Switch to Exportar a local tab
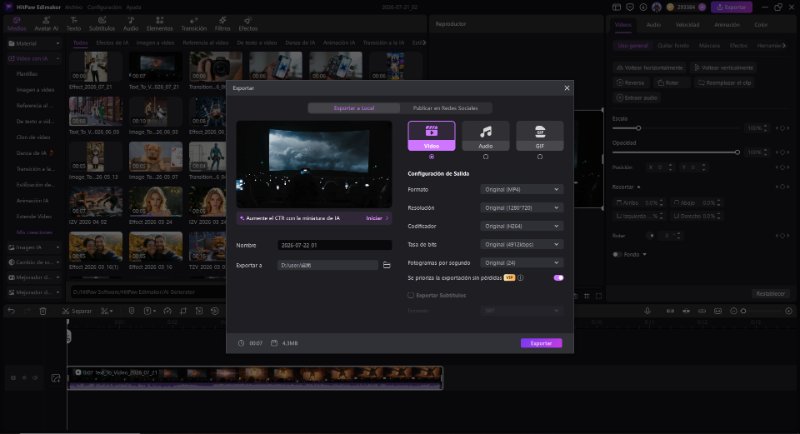 coord(354,108)
